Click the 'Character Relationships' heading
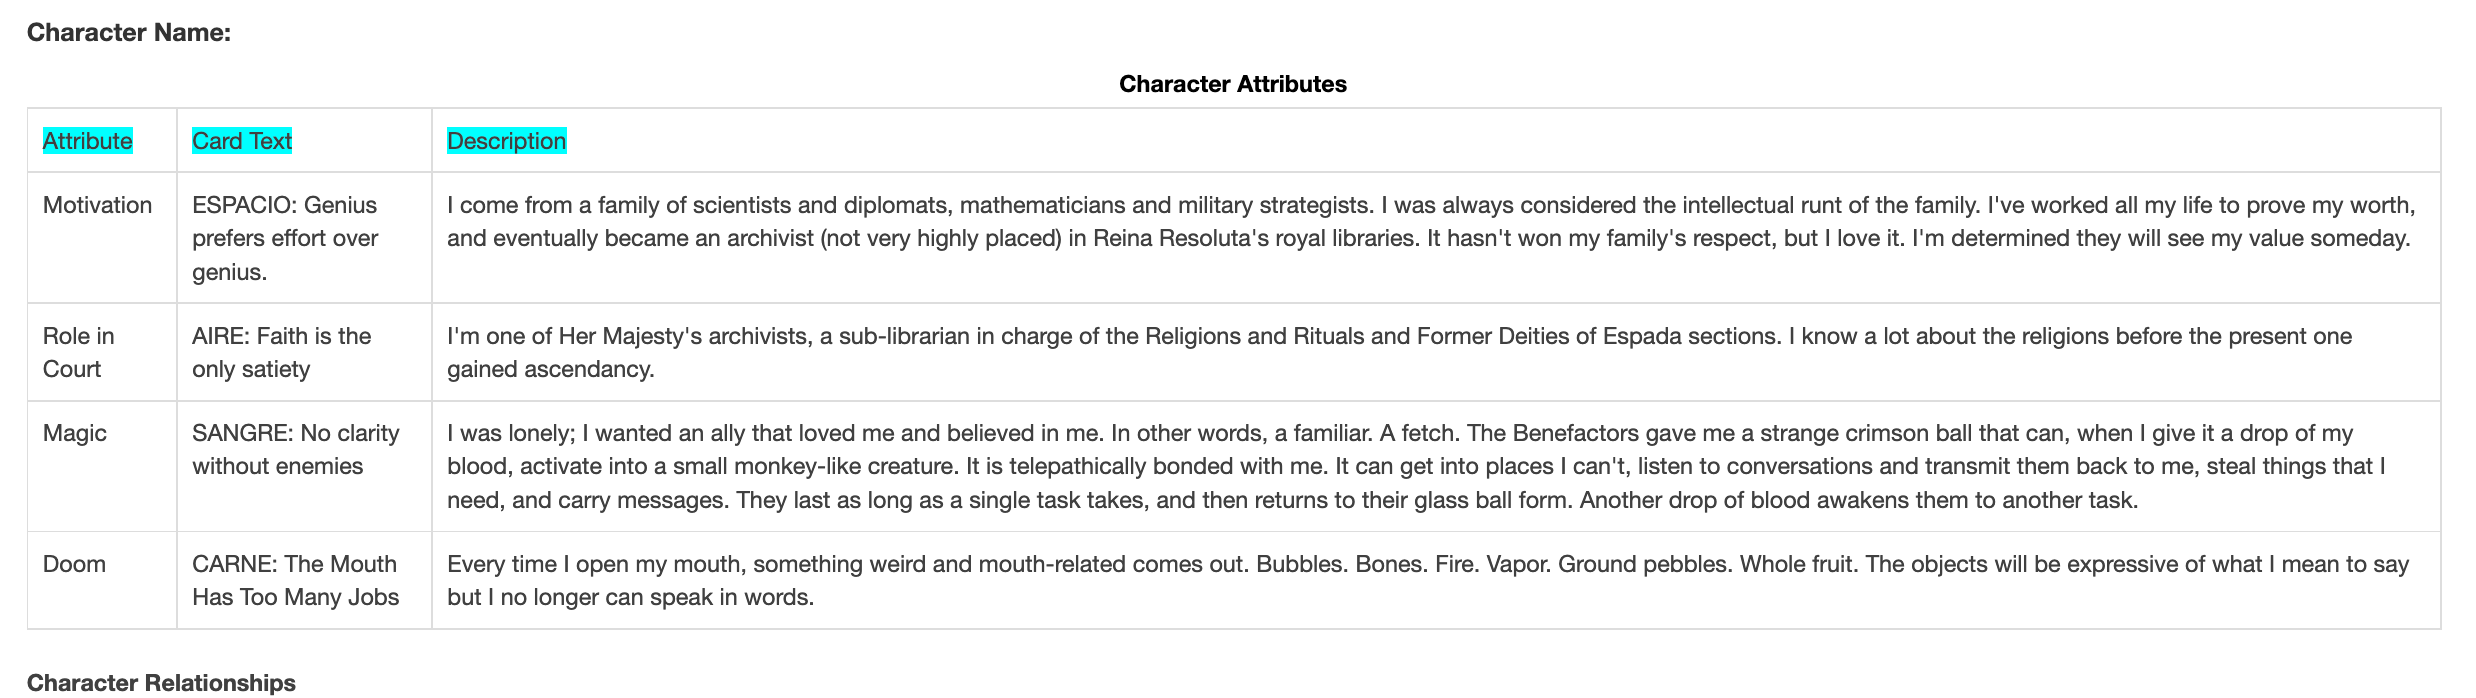 (x=161, y=683)
